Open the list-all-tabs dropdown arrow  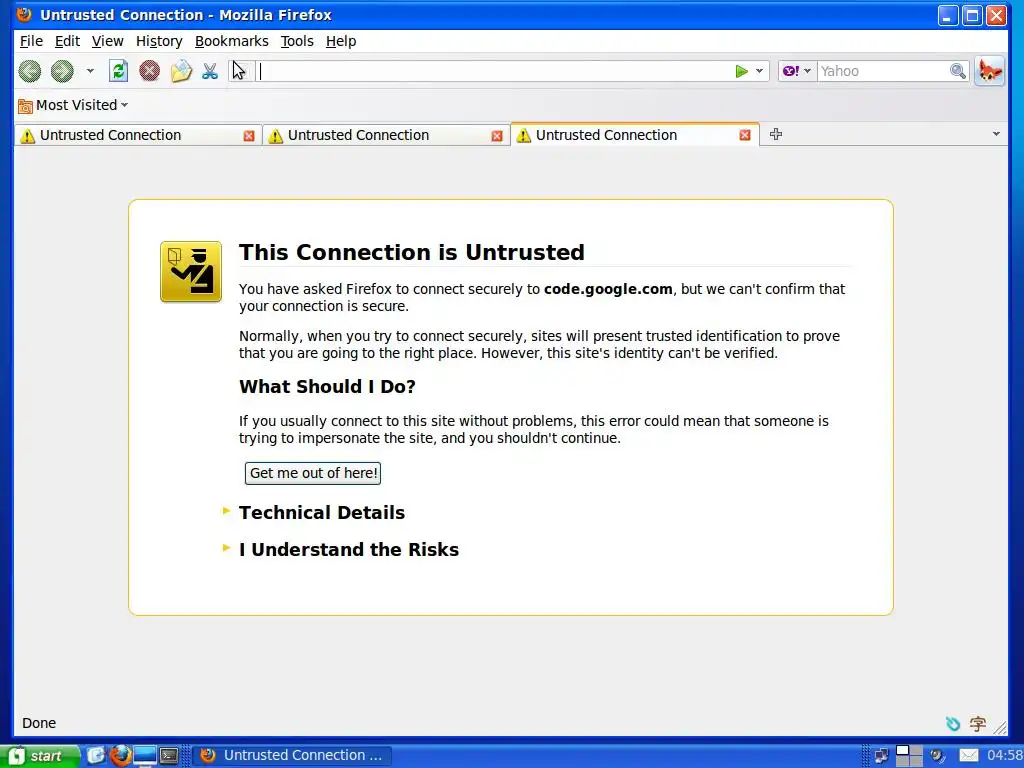coord(996,134)
